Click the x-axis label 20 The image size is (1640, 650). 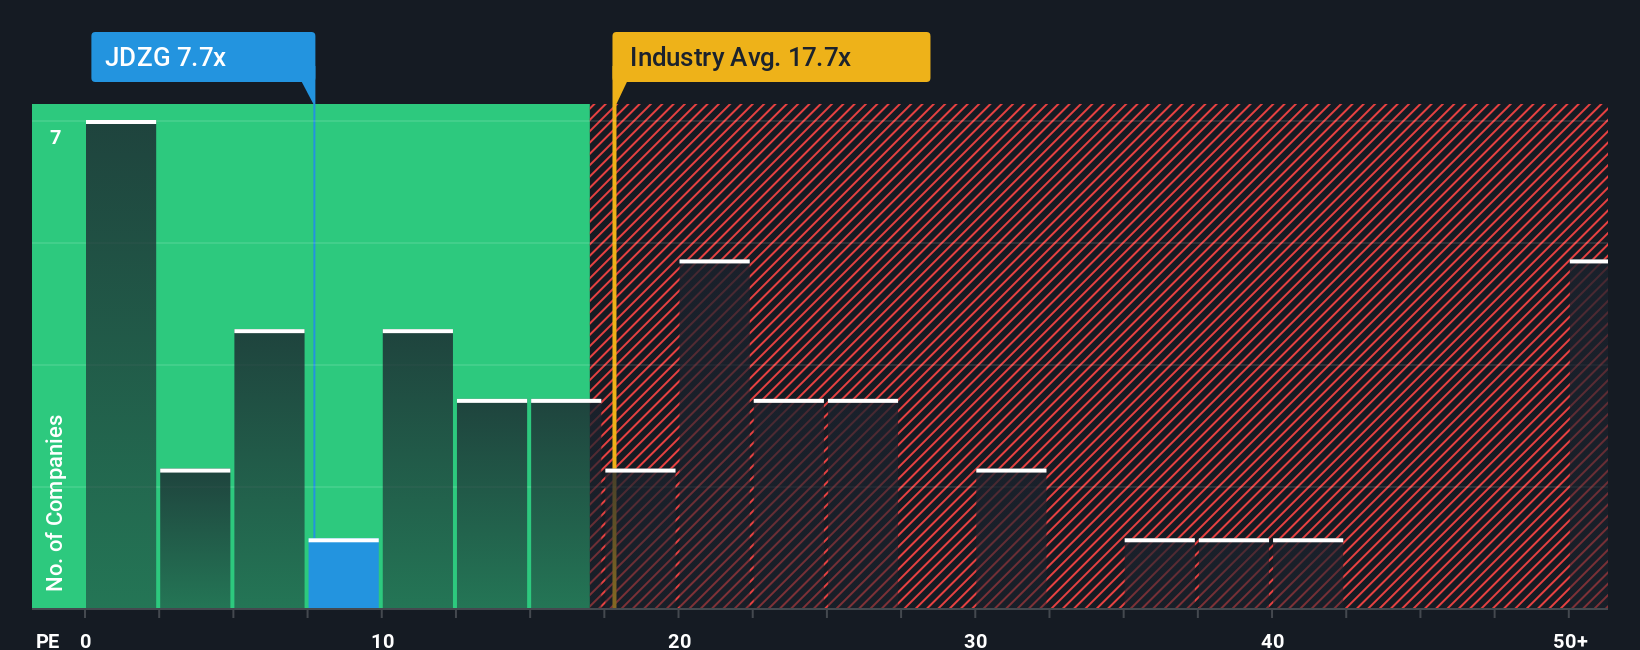679,640
